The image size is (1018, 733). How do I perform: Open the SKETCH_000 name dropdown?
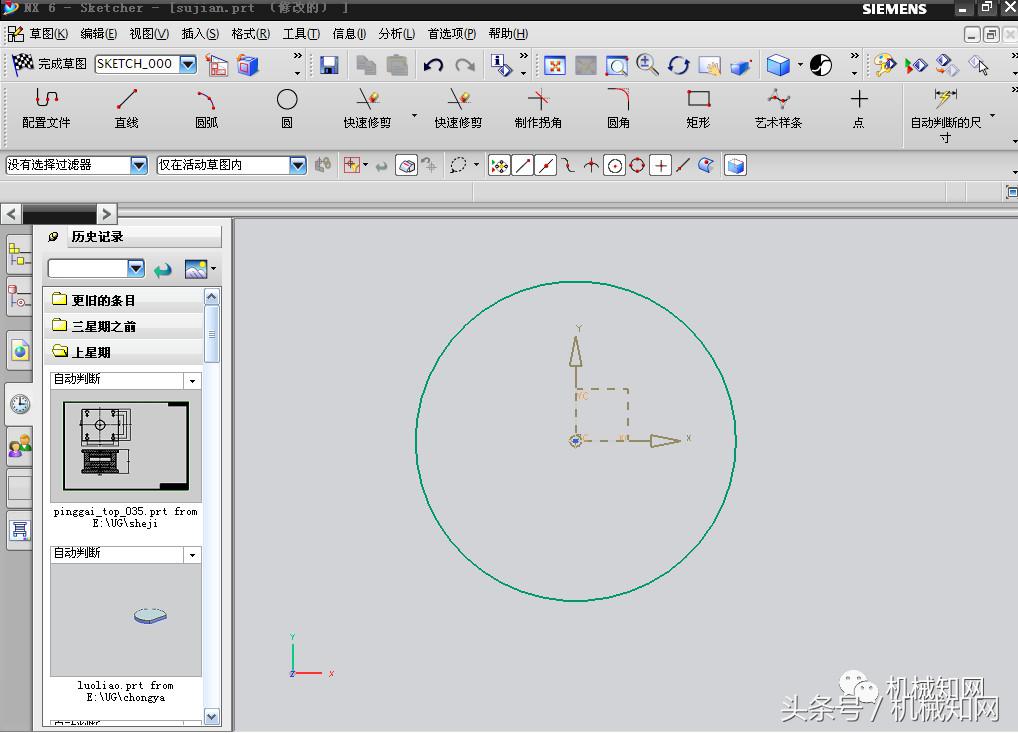click(188, 64)
